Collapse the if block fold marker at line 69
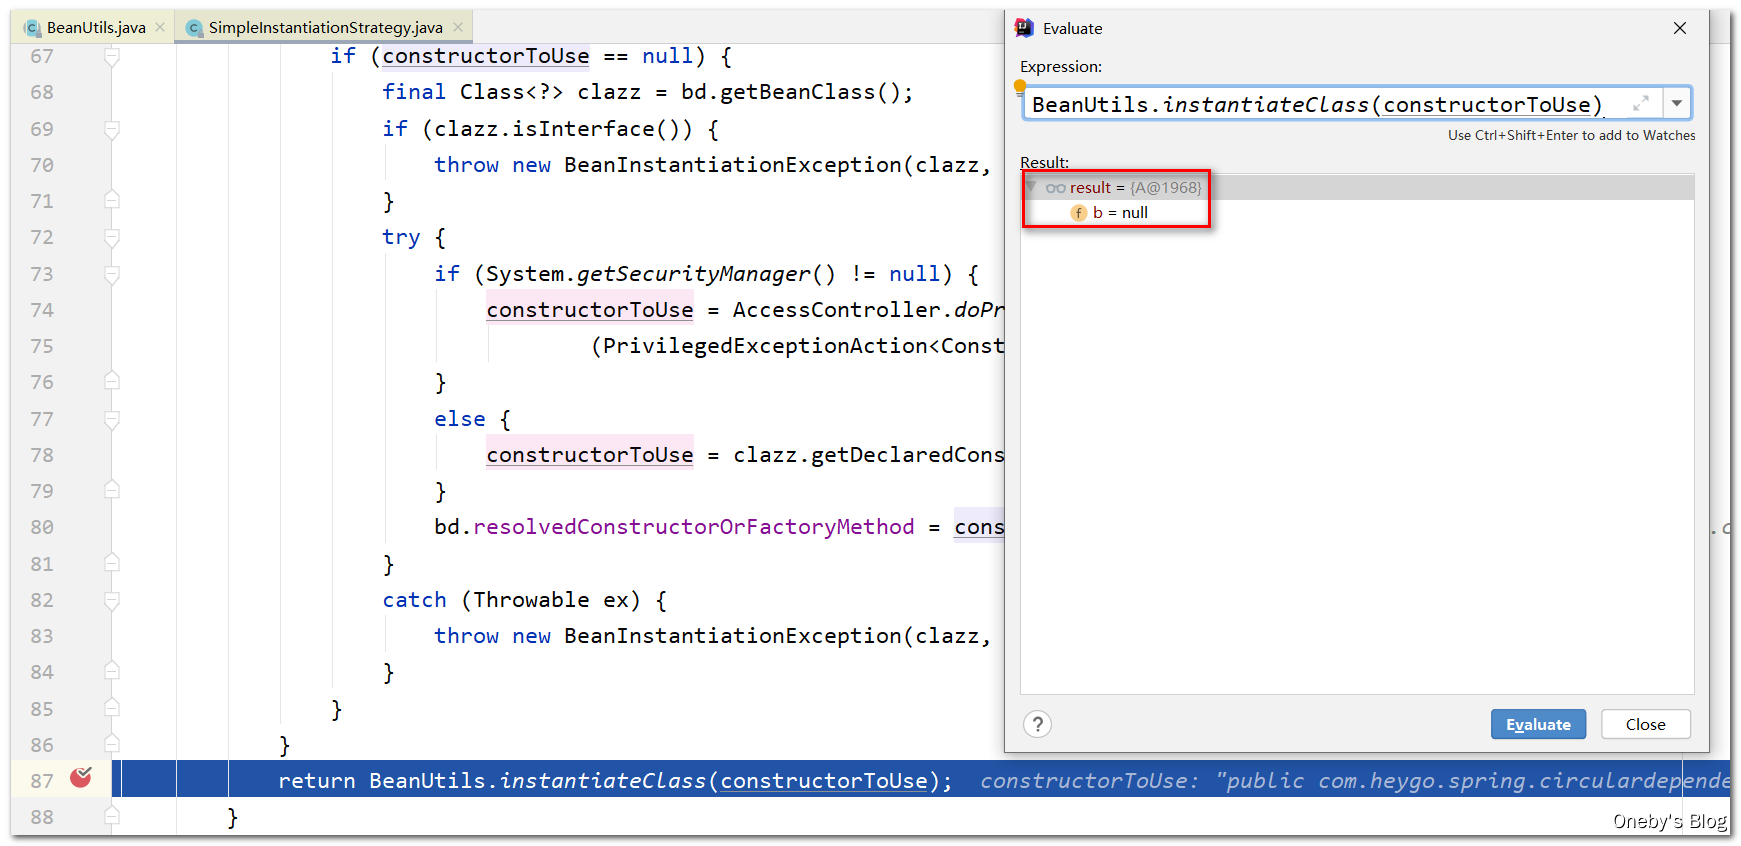The height and width of the screenshot is (846, 1741). click(x=112, y=129)
